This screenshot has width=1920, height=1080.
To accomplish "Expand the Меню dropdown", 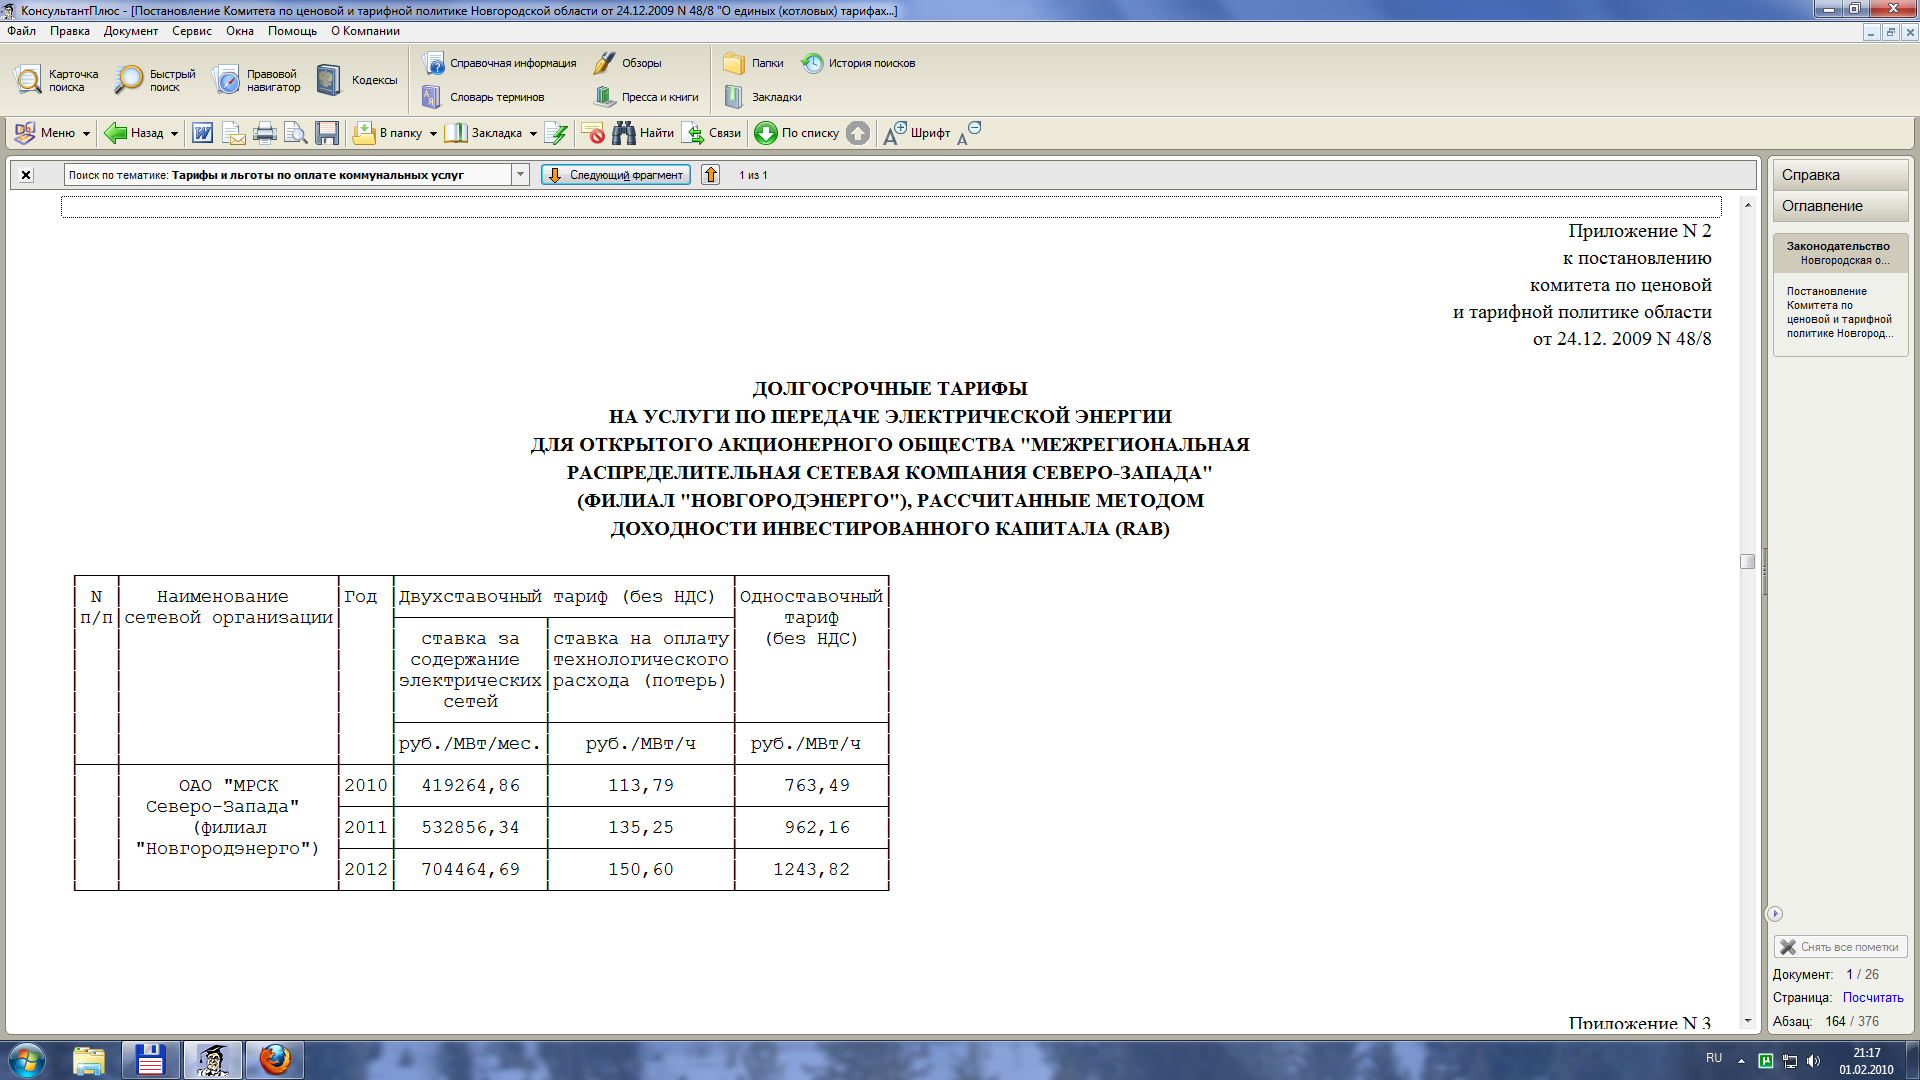I will click(51, 133).
